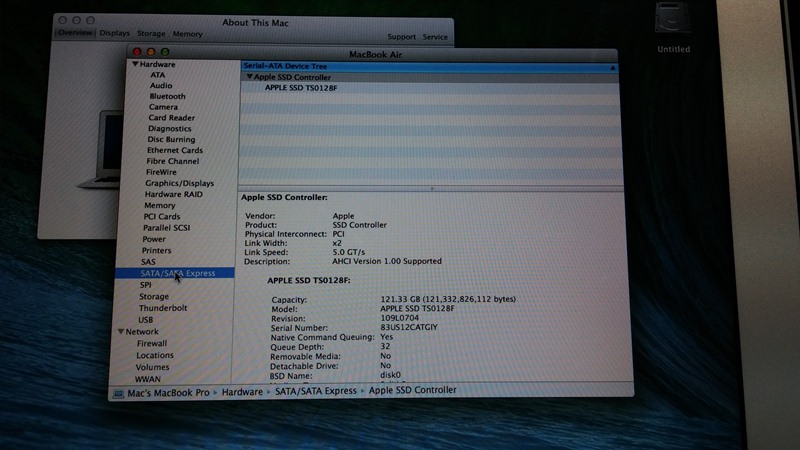Select Thunderbolt in the Hardware list
This screenshot has height=450, width=800.
163,308
